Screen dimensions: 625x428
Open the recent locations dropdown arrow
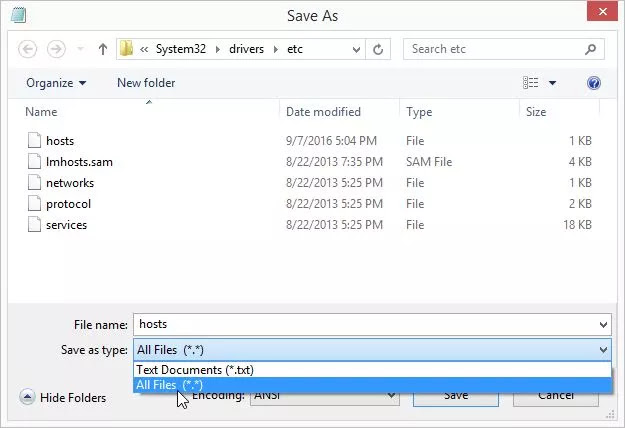(80, 49)
